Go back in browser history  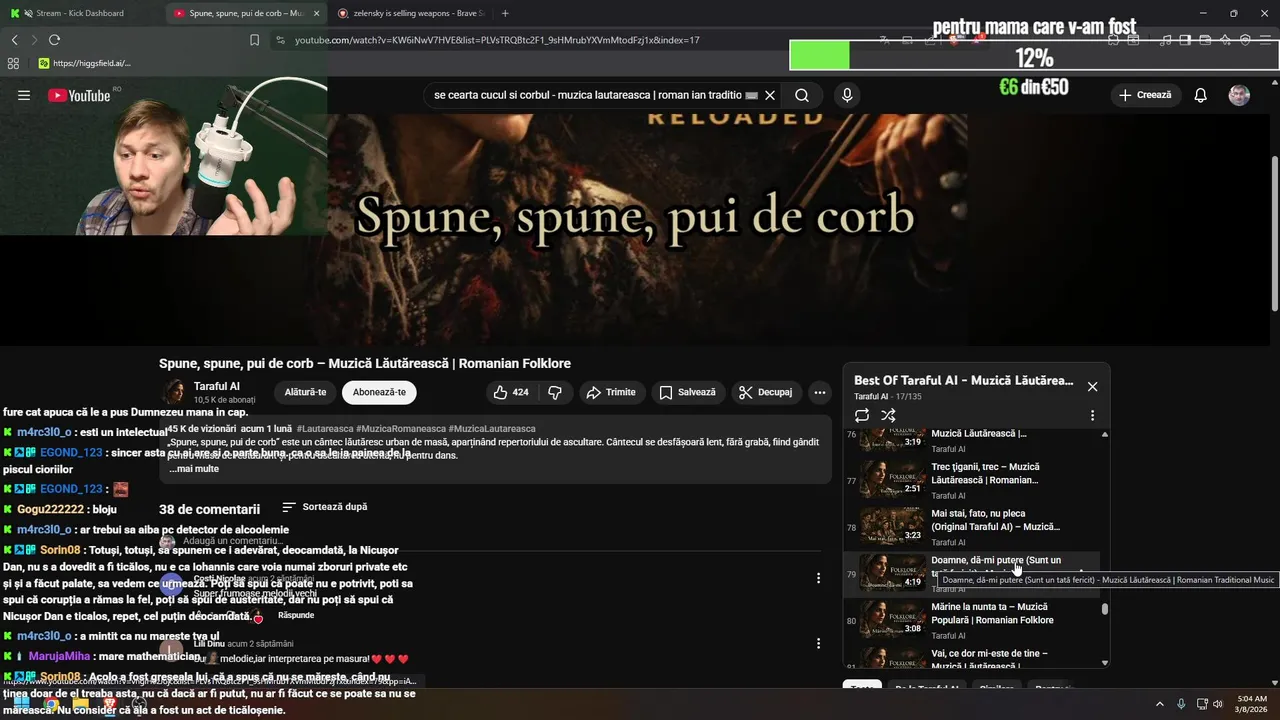pos(14,40)
